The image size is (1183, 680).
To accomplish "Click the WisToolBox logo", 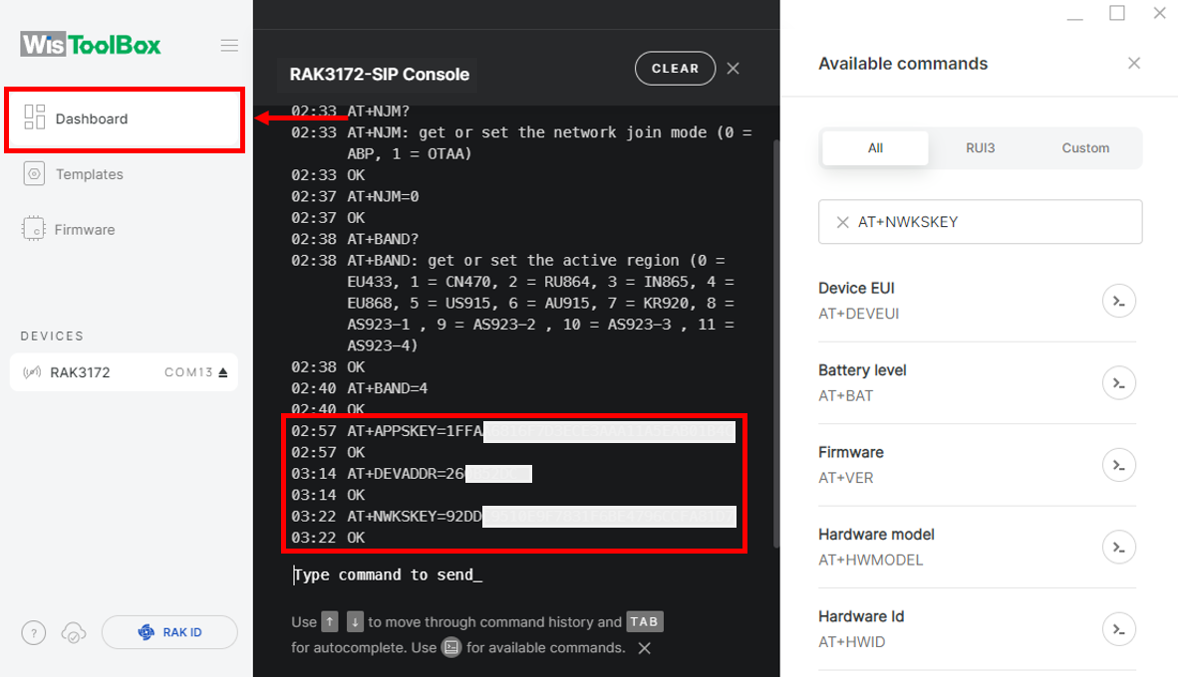I will coord(91,45).
